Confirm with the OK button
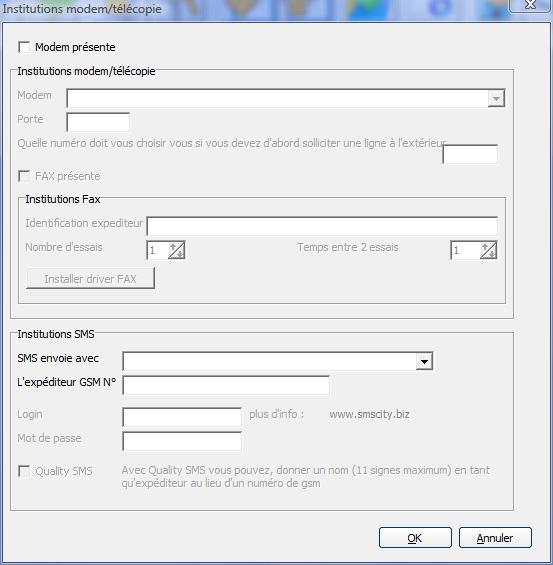This screenshot has width=553, height=565. 415,538
